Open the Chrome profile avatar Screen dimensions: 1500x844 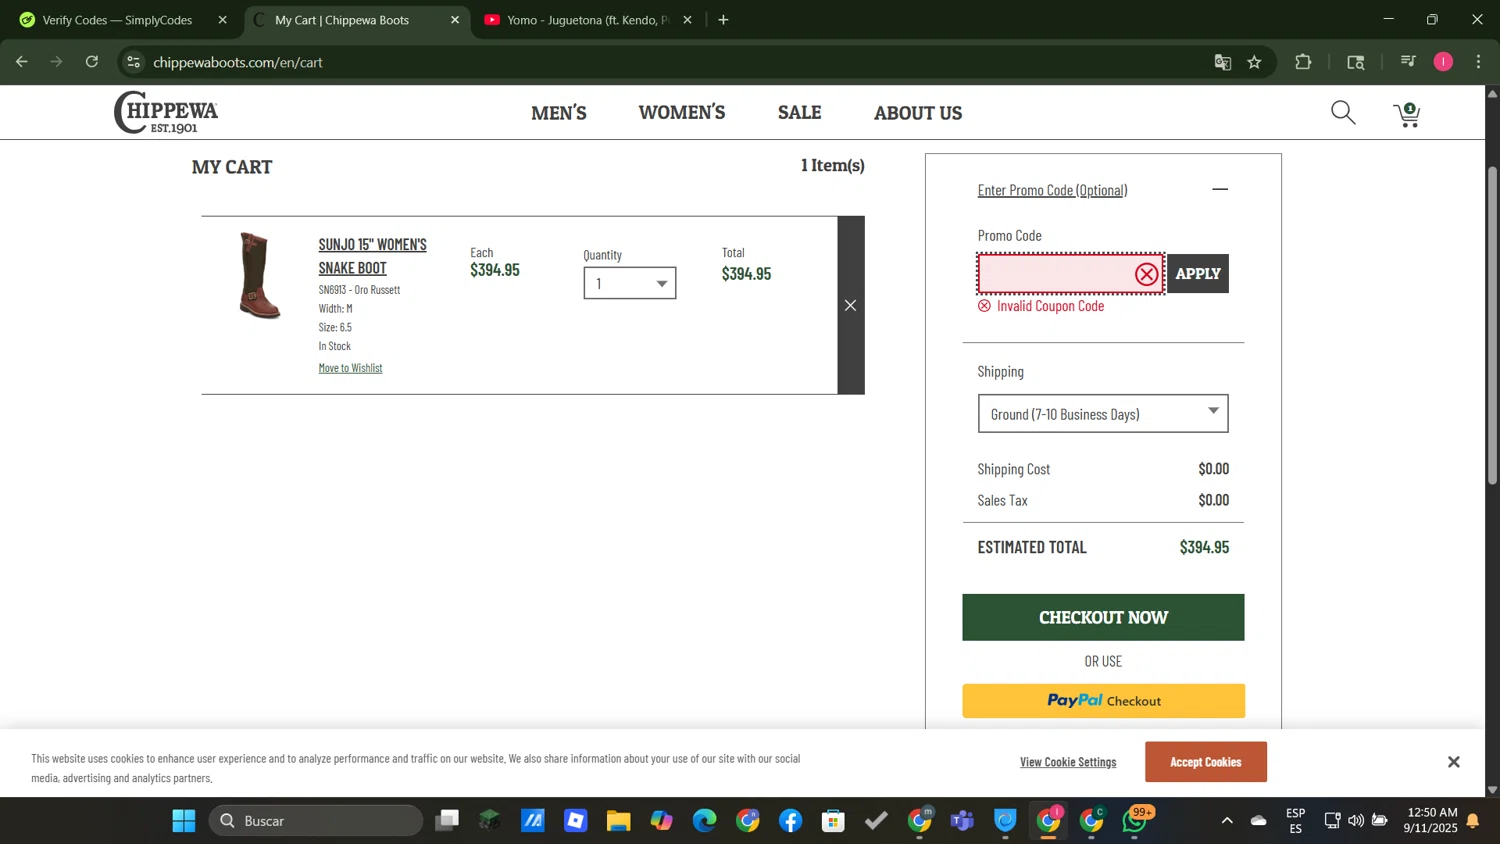[1443, 62]
